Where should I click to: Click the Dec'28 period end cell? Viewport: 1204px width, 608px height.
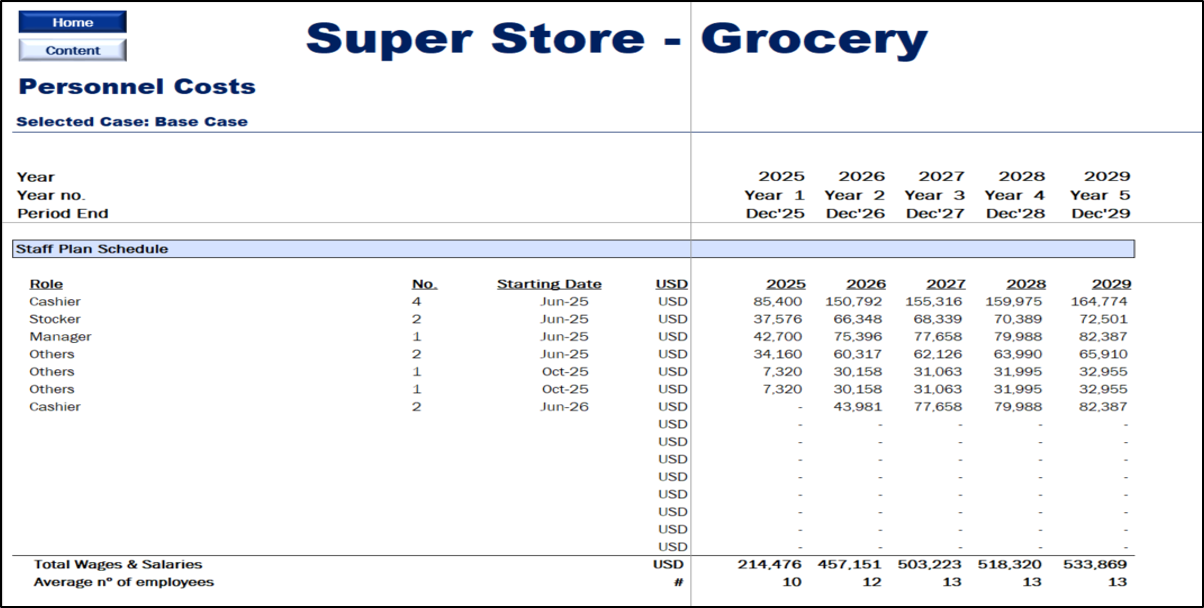point(1015,213)
